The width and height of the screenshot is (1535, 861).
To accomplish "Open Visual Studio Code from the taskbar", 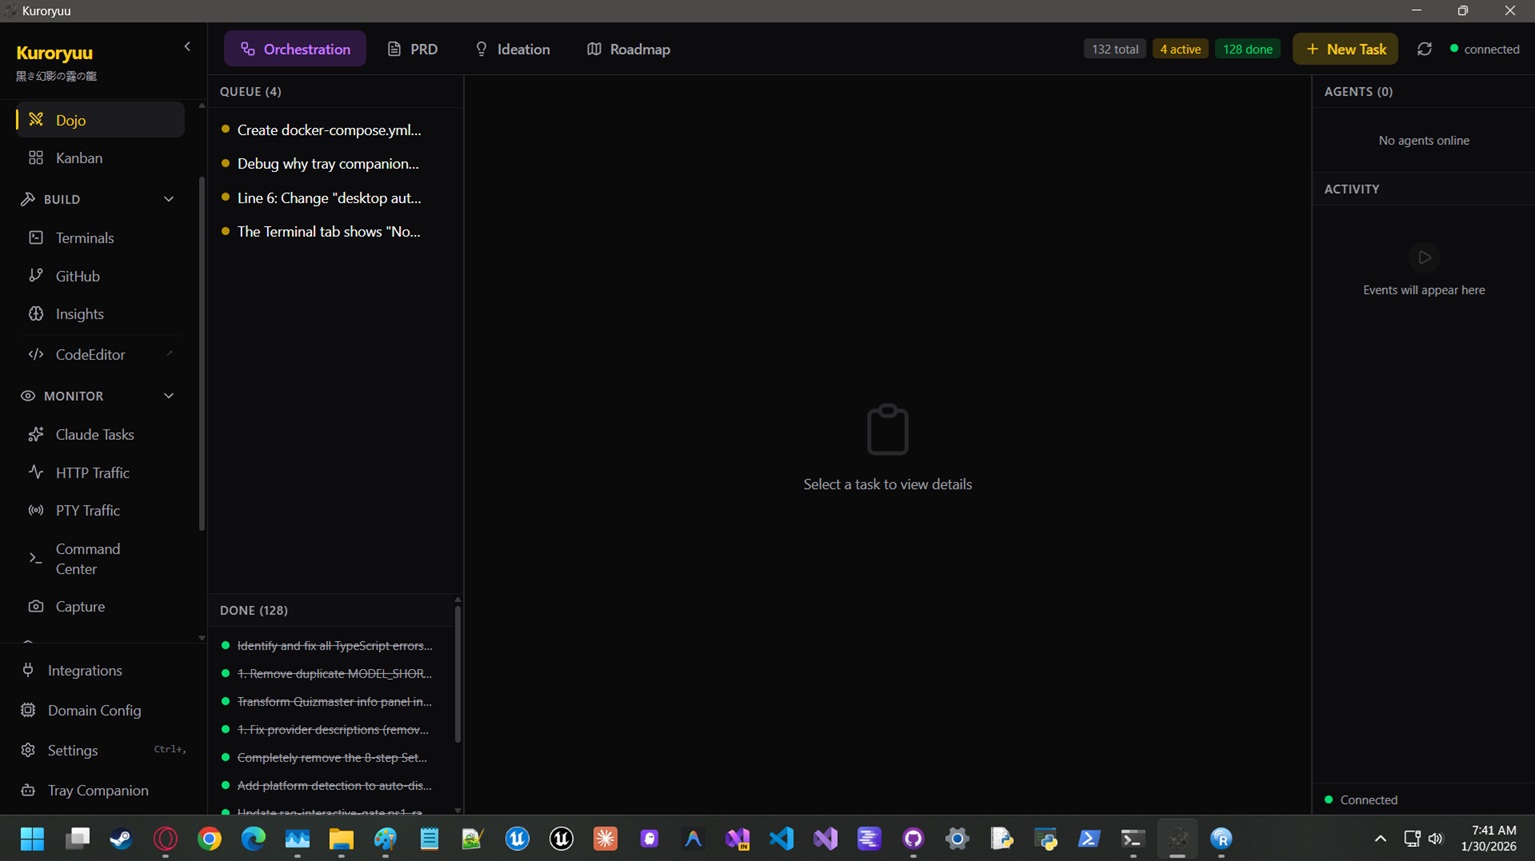I will (x=781, y=839).
